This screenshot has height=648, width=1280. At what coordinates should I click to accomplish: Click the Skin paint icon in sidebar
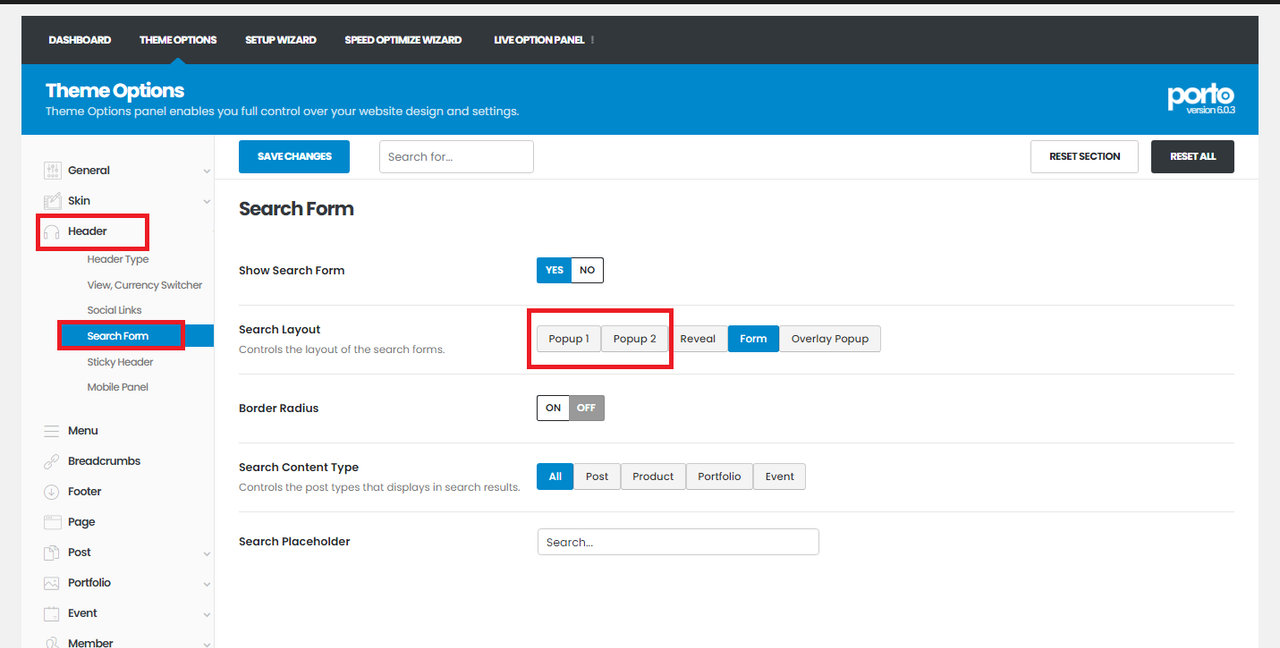pyautogui.click(x=52, y=201)
